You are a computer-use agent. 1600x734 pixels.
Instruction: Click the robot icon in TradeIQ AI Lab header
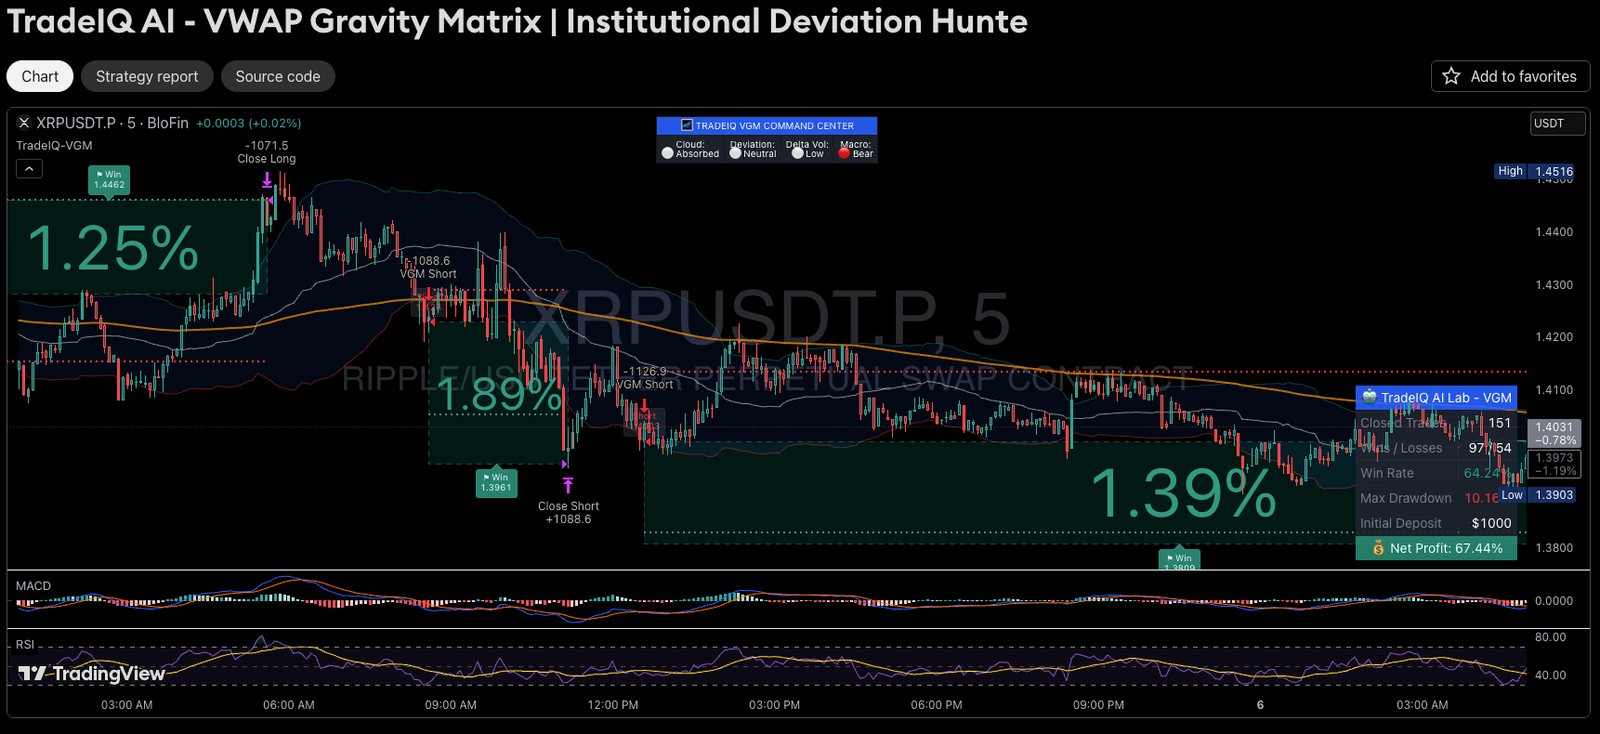point(1370,397)
